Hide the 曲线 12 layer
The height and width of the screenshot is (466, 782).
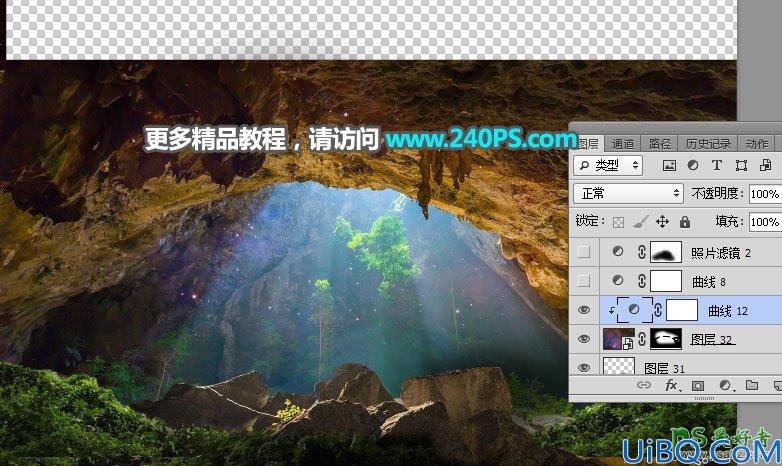click(x=584, y=310)
